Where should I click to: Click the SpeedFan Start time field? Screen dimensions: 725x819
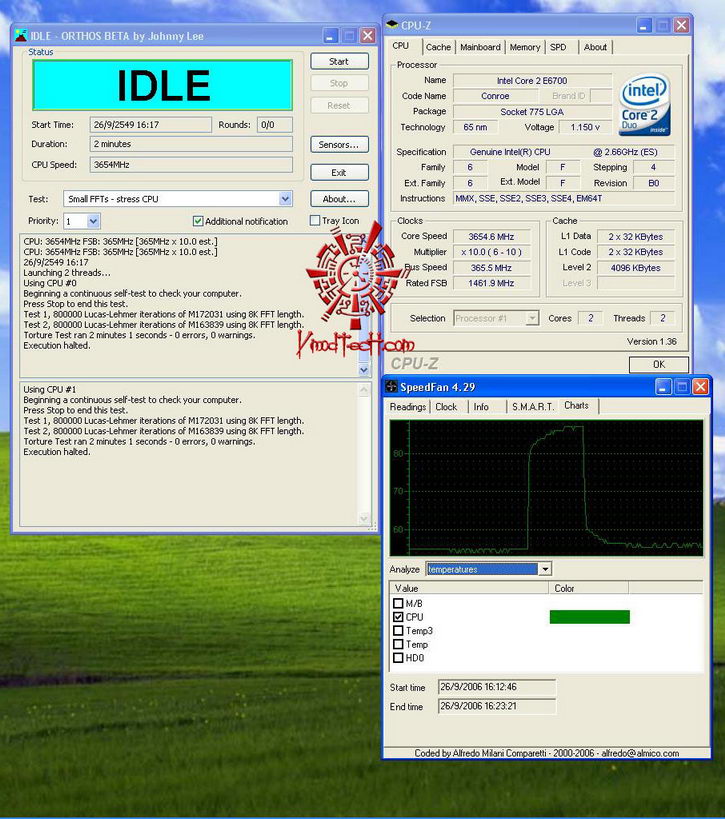click(497, 687)
